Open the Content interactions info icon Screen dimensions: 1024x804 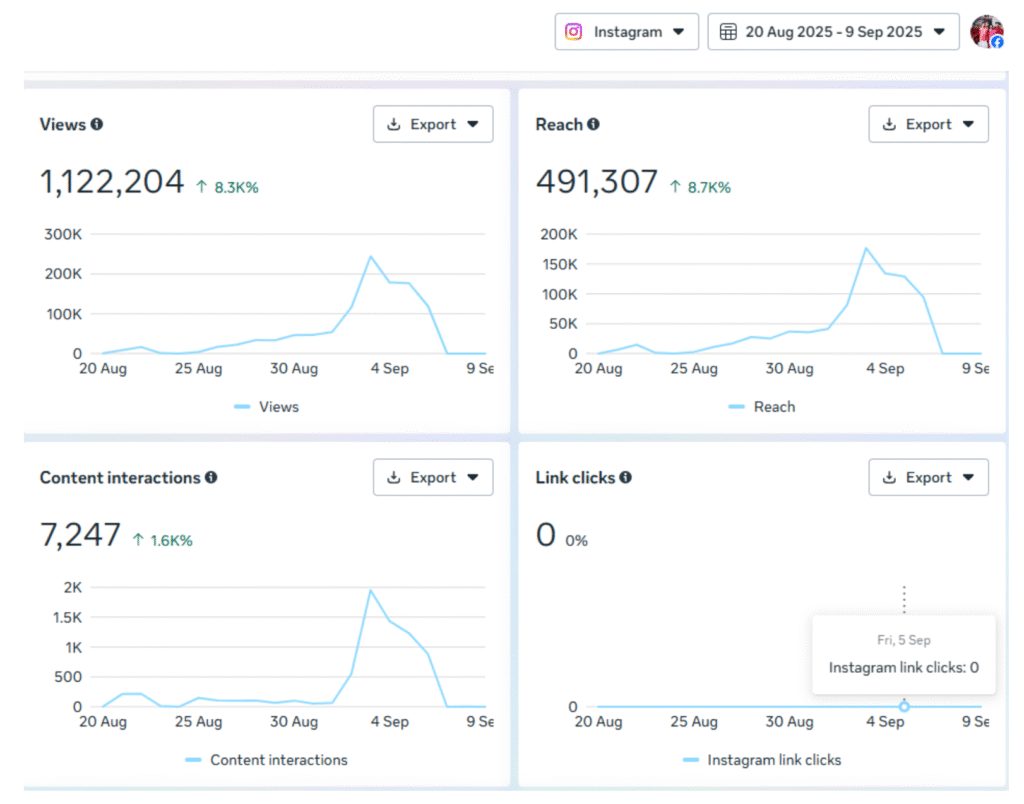pos(210,478)
